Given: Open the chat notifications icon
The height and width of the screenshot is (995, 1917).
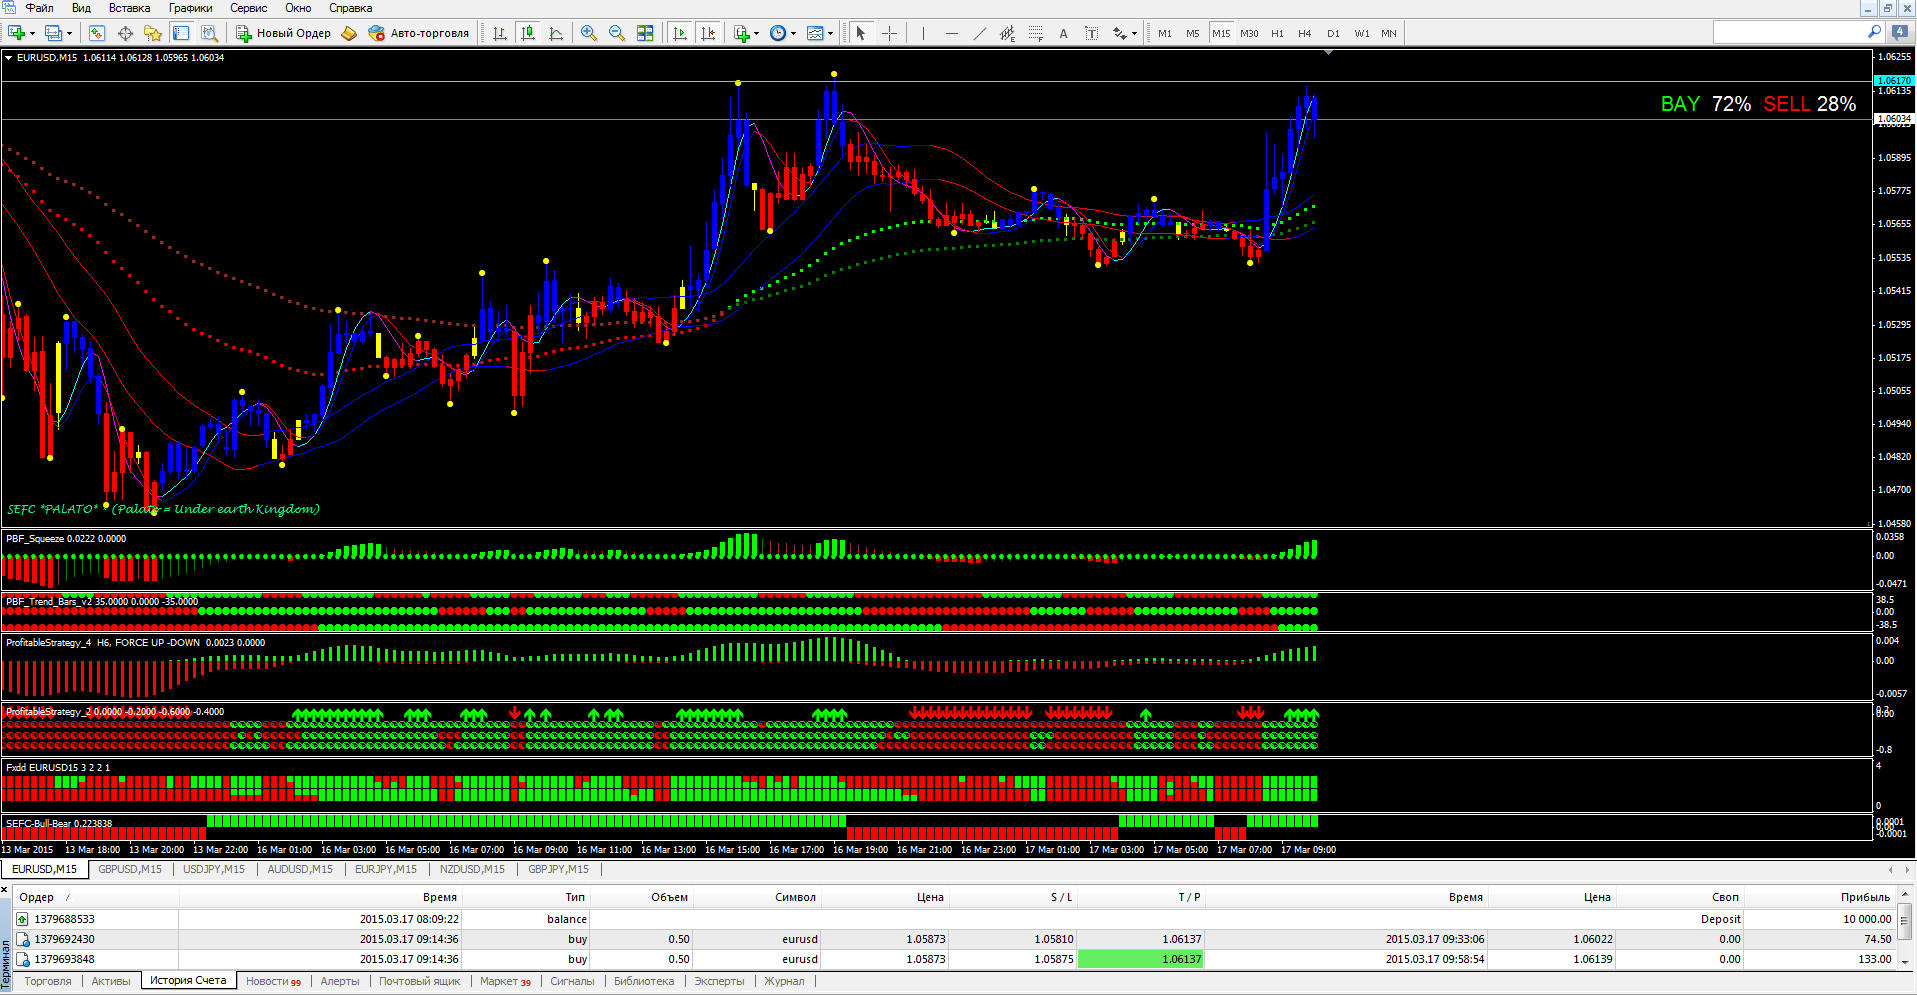Looking at the screenshot, I should click(x=1900, y=32).
